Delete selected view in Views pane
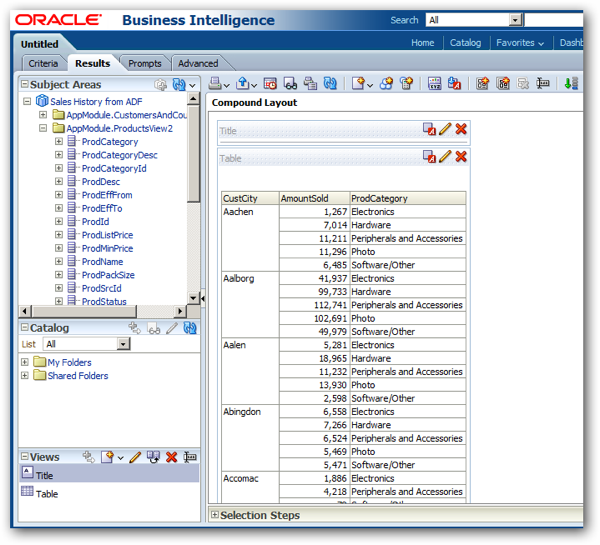 coord(171,457)
